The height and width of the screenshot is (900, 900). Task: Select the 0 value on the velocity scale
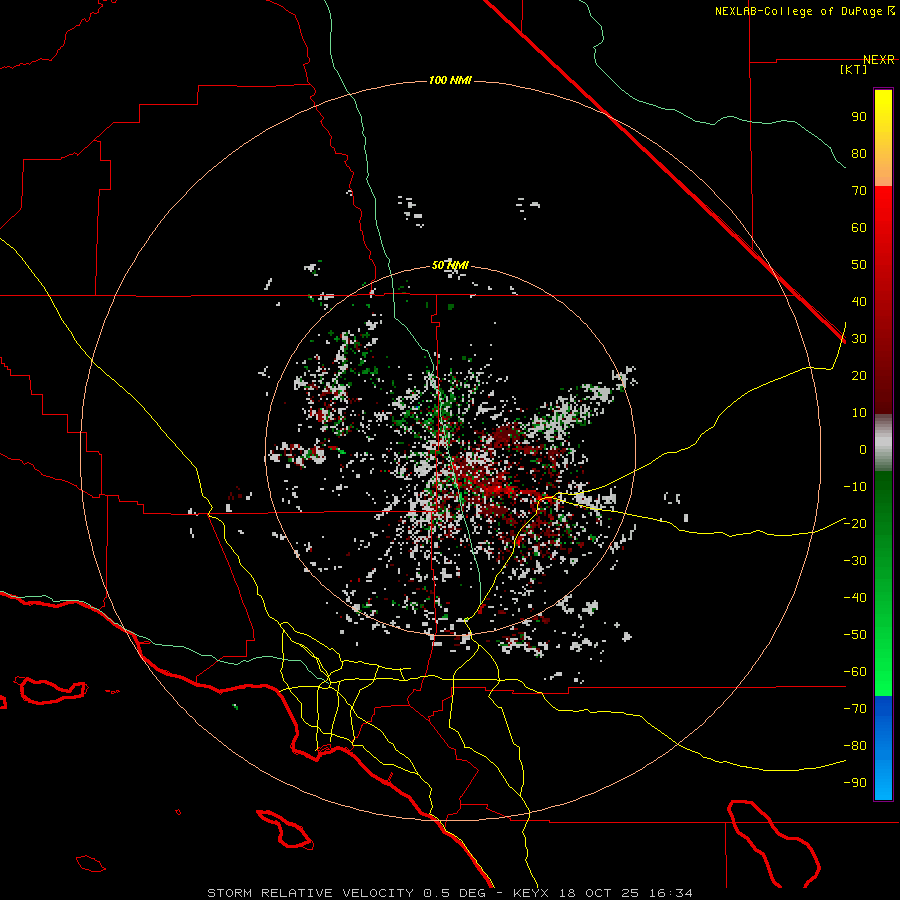863,449
